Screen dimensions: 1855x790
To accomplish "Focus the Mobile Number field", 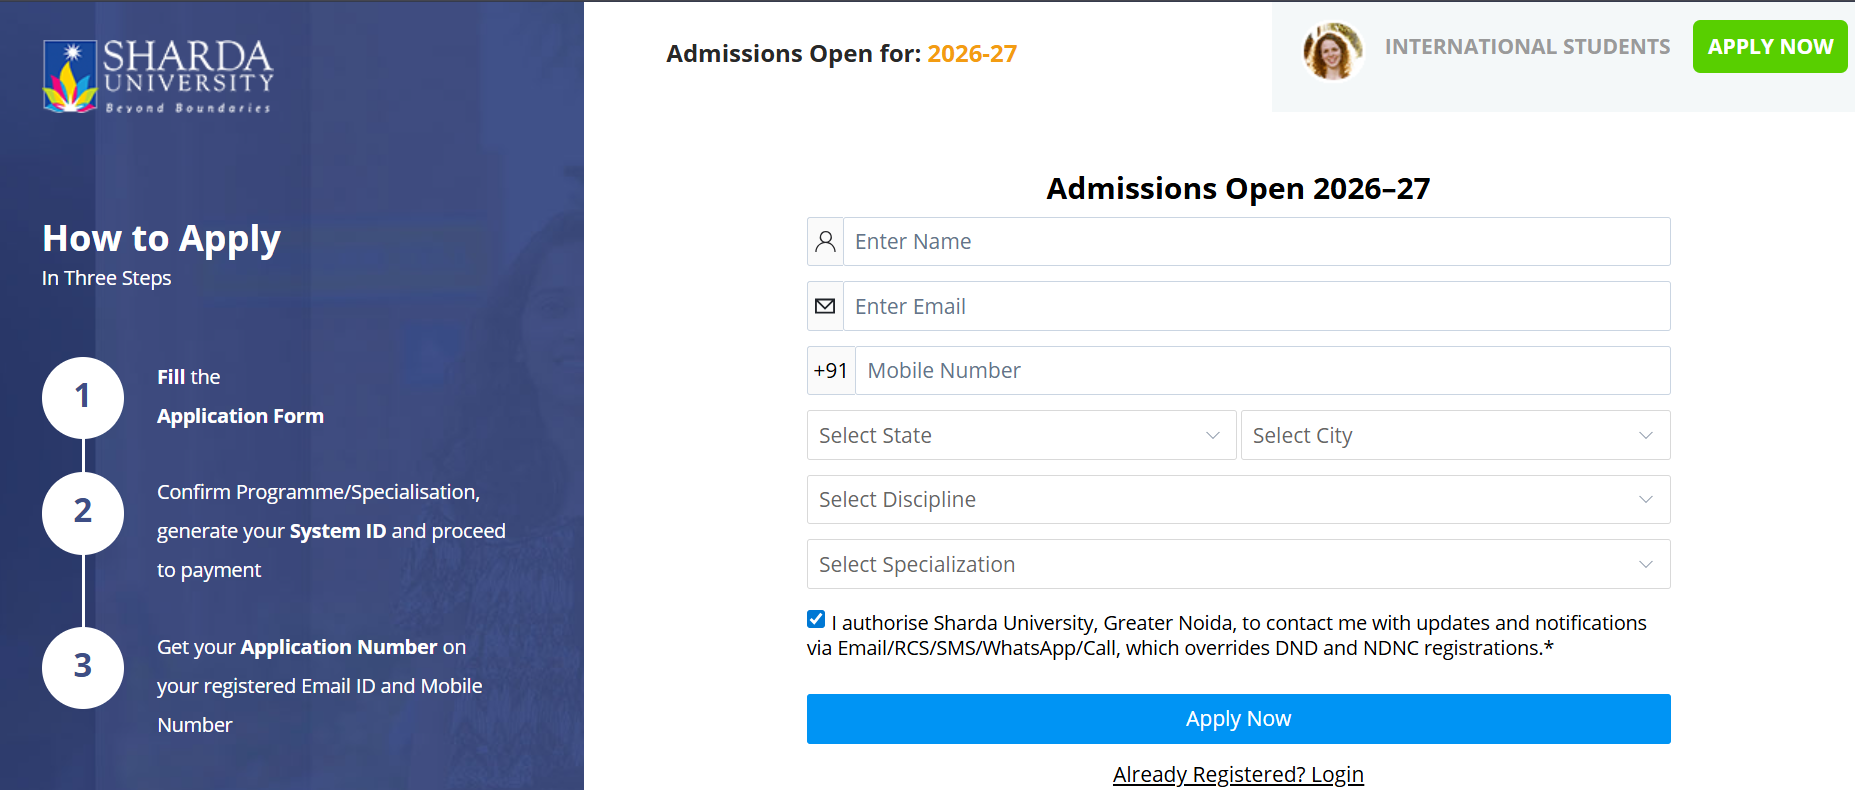I will click(x=1263, y=371).
